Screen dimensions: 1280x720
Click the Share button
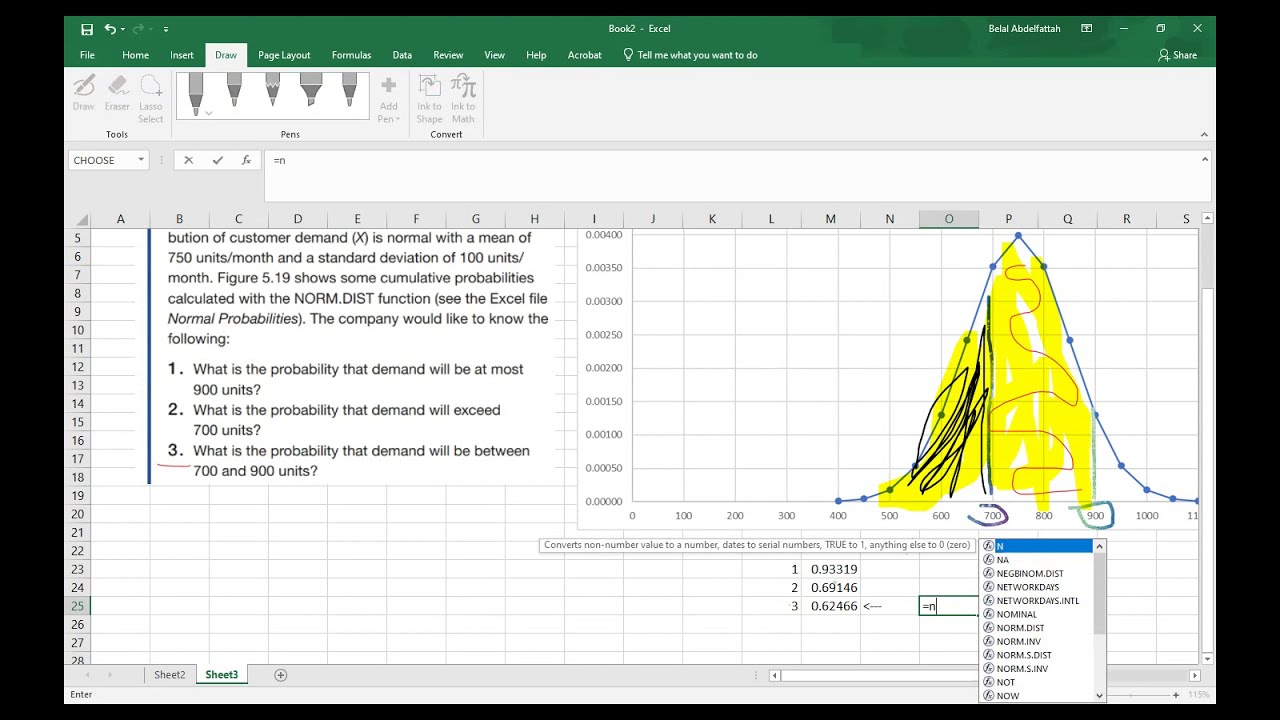pos(1178,55)
